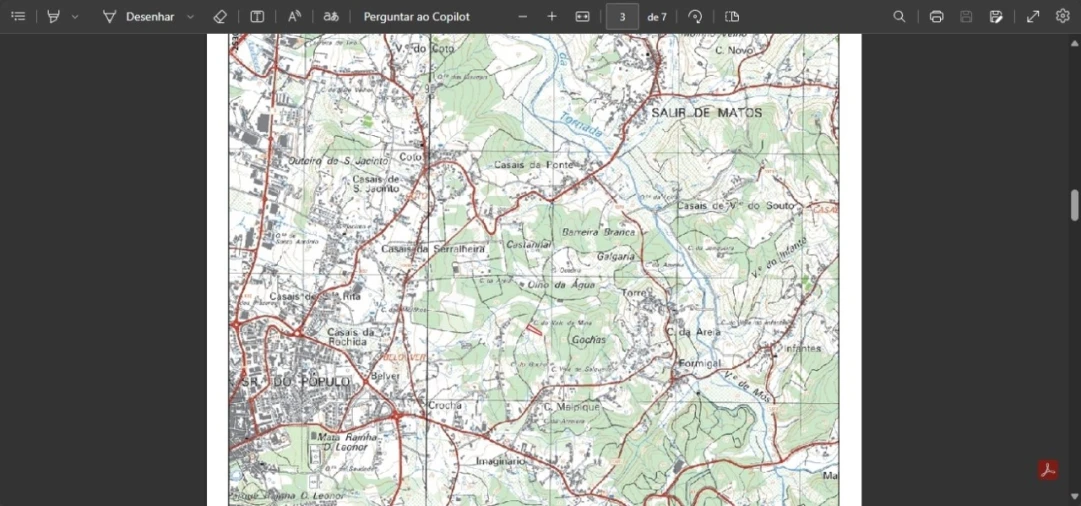Add a text box annotation
This screenshot has height=506, width=1081.
tap(257, 17)
